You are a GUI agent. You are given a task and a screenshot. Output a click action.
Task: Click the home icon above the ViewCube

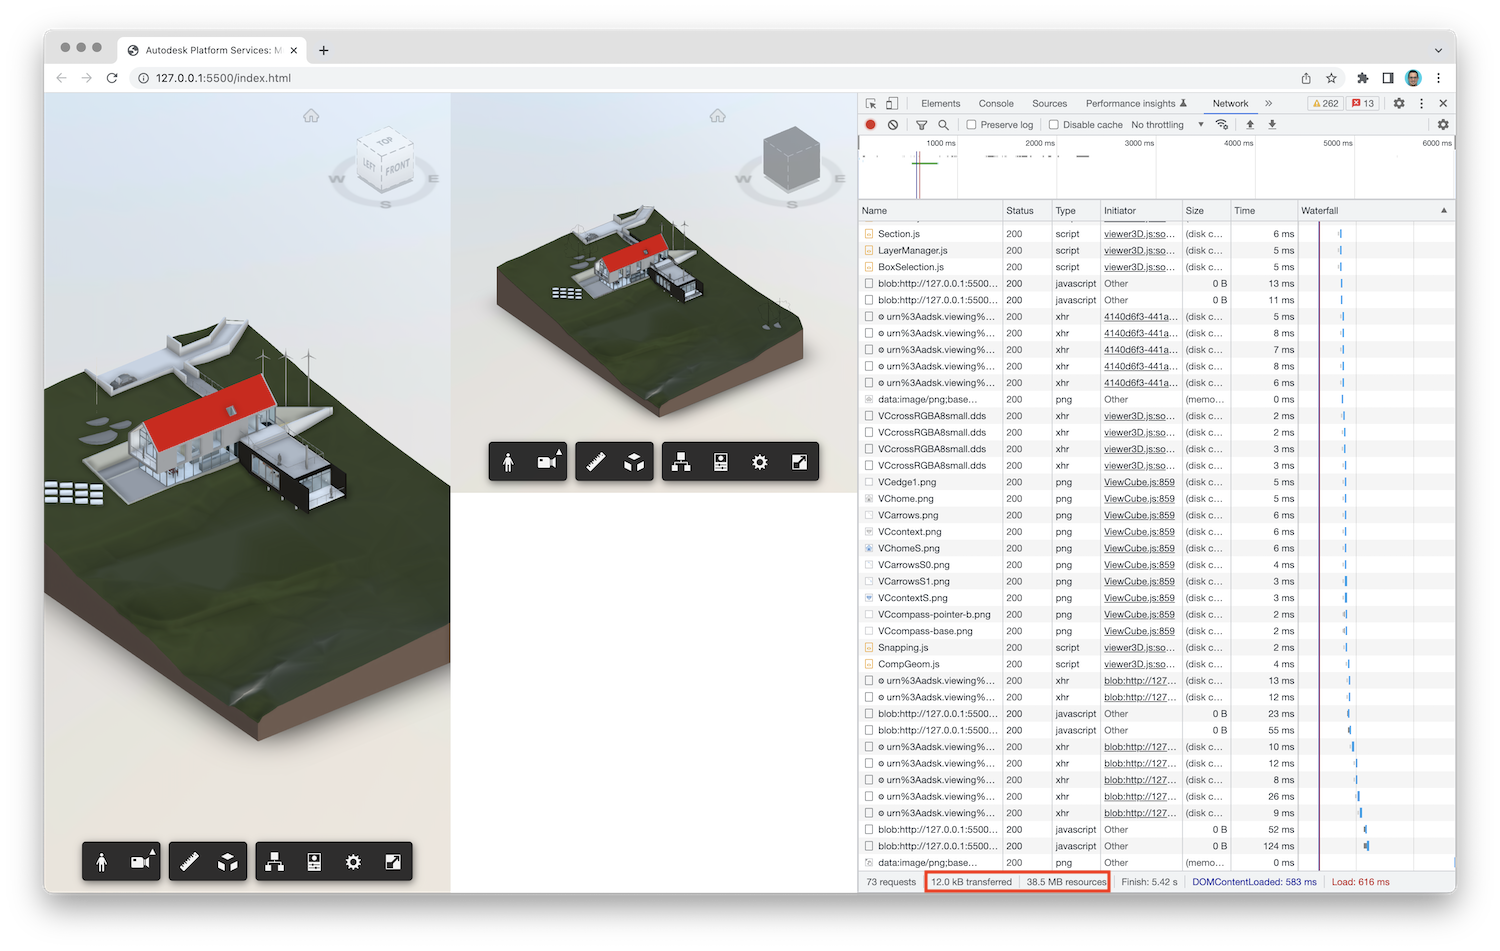tap(311, 115)
